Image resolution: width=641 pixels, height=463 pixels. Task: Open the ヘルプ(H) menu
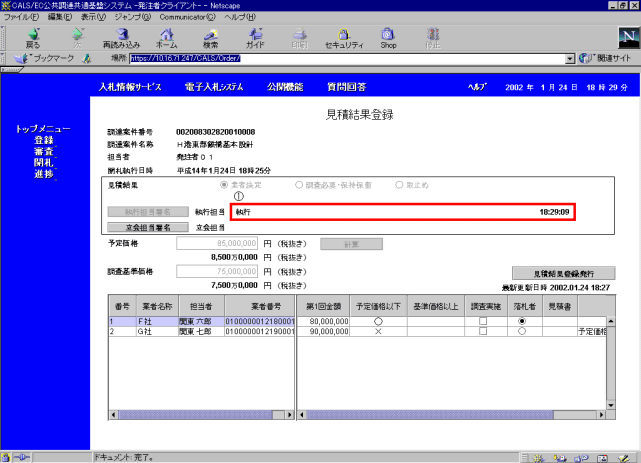point(240,17)
